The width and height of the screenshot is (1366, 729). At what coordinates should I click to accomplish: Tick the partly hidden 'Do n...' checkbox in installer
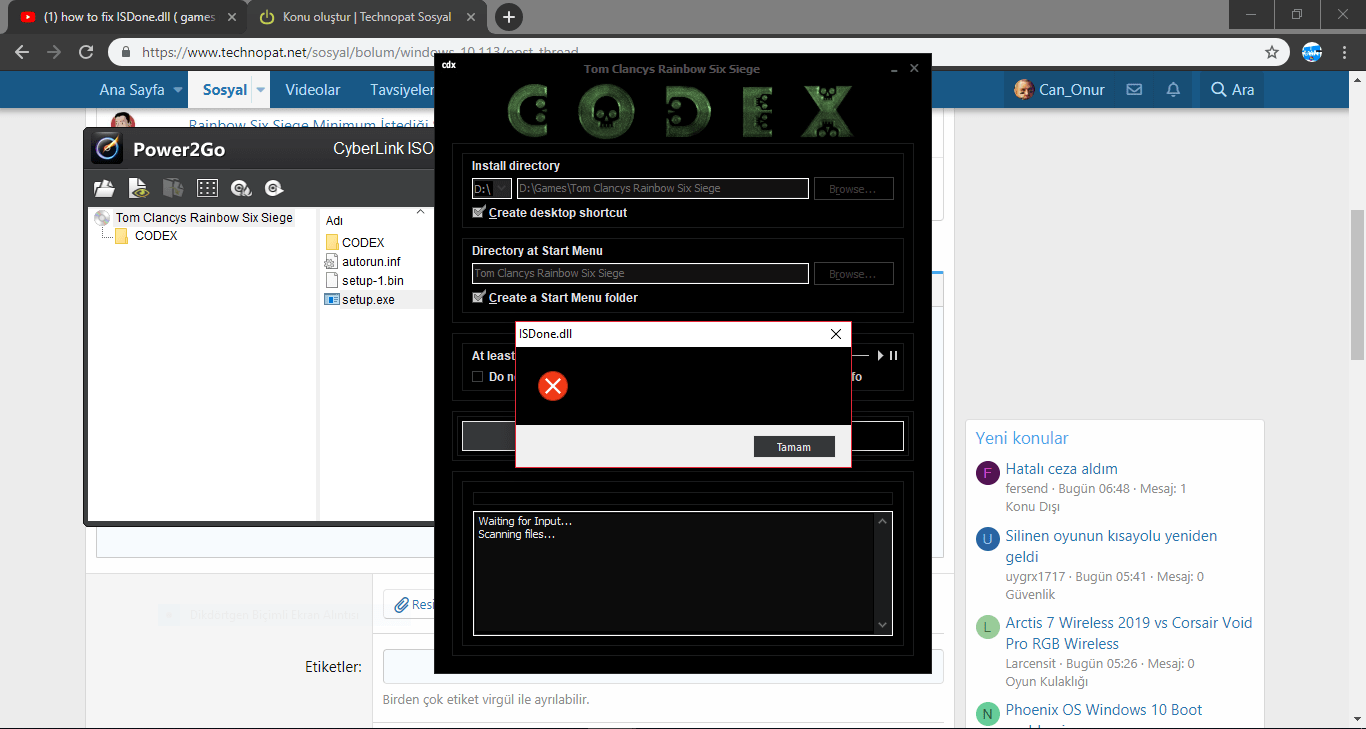(x=478, y=377)
